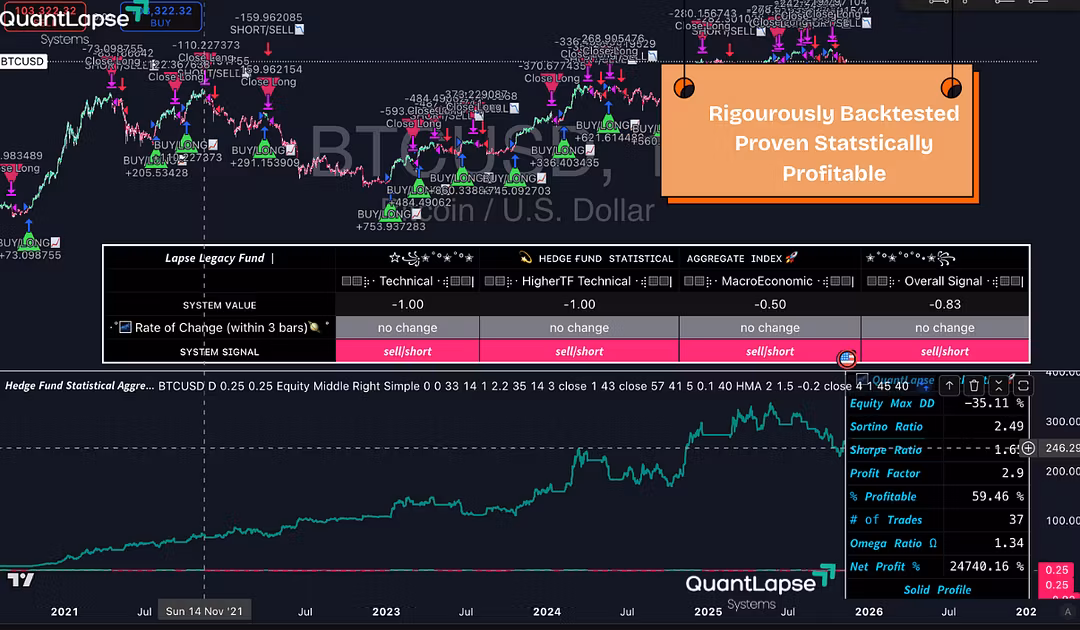
Task: Click the Sun 14 Nov '21 date label
Action: point(205,611)
